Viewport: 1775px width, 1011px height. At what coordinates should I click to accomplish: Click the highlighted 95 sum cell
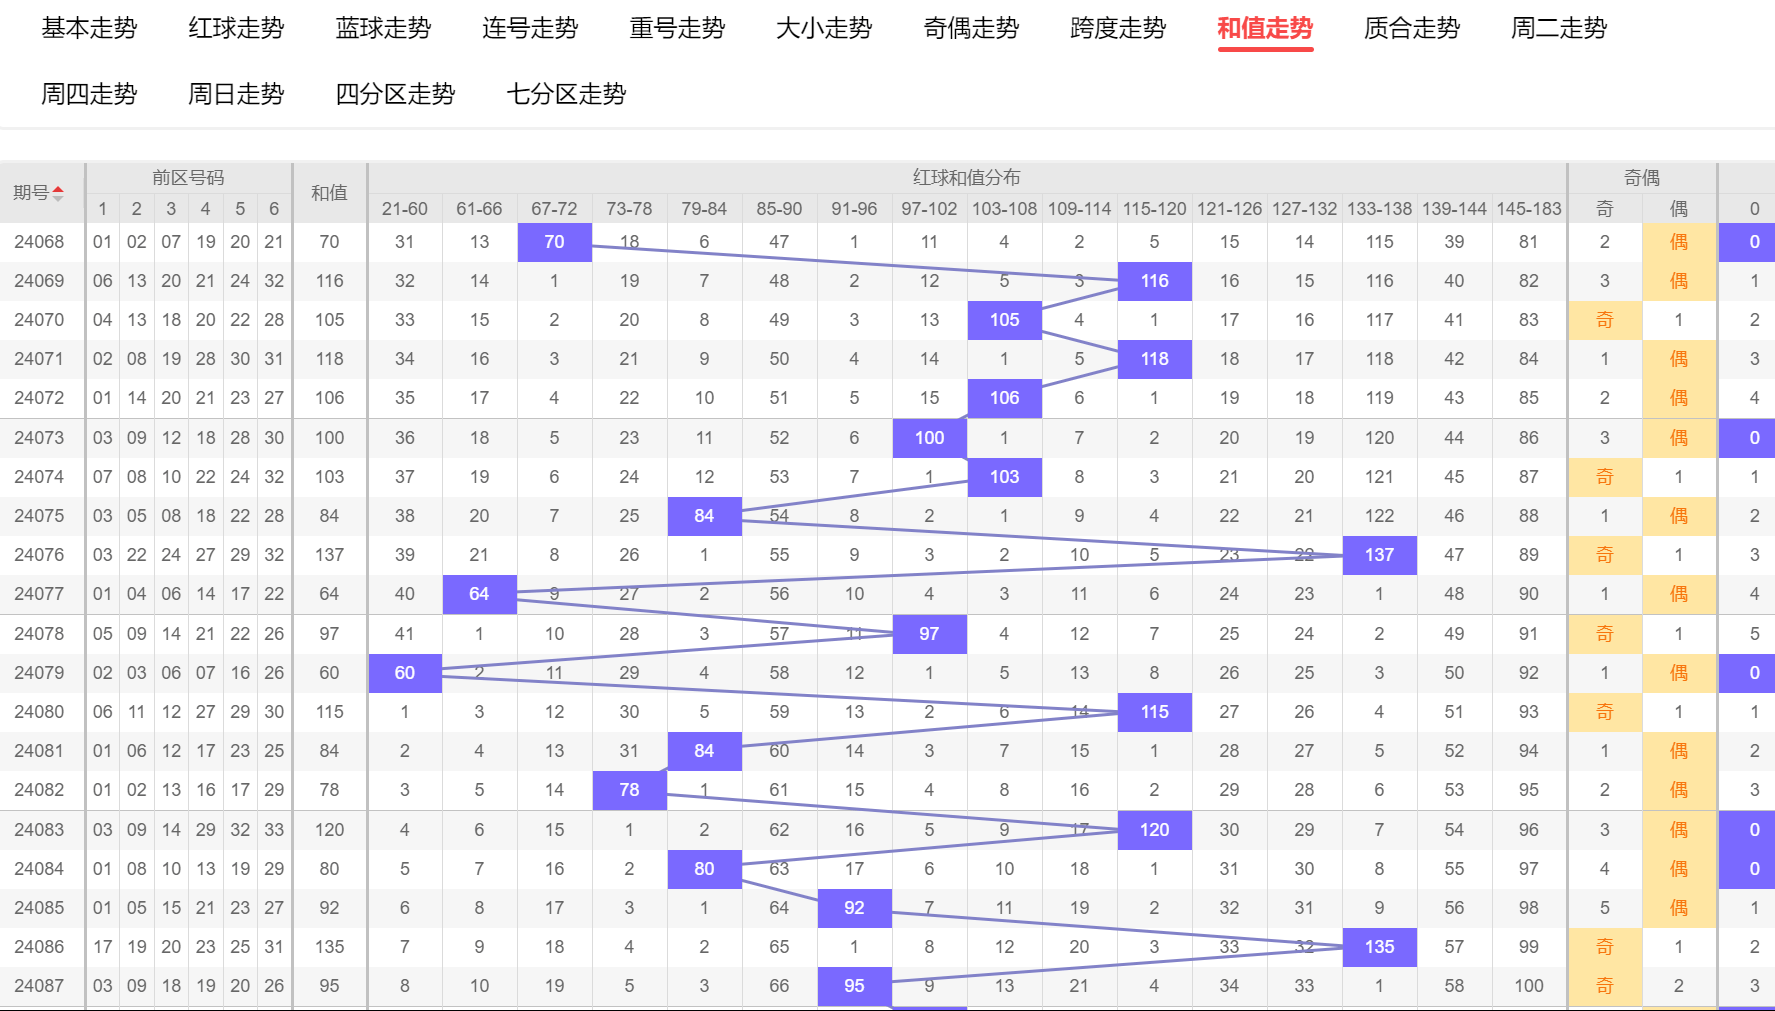click(x=854, y=986)
